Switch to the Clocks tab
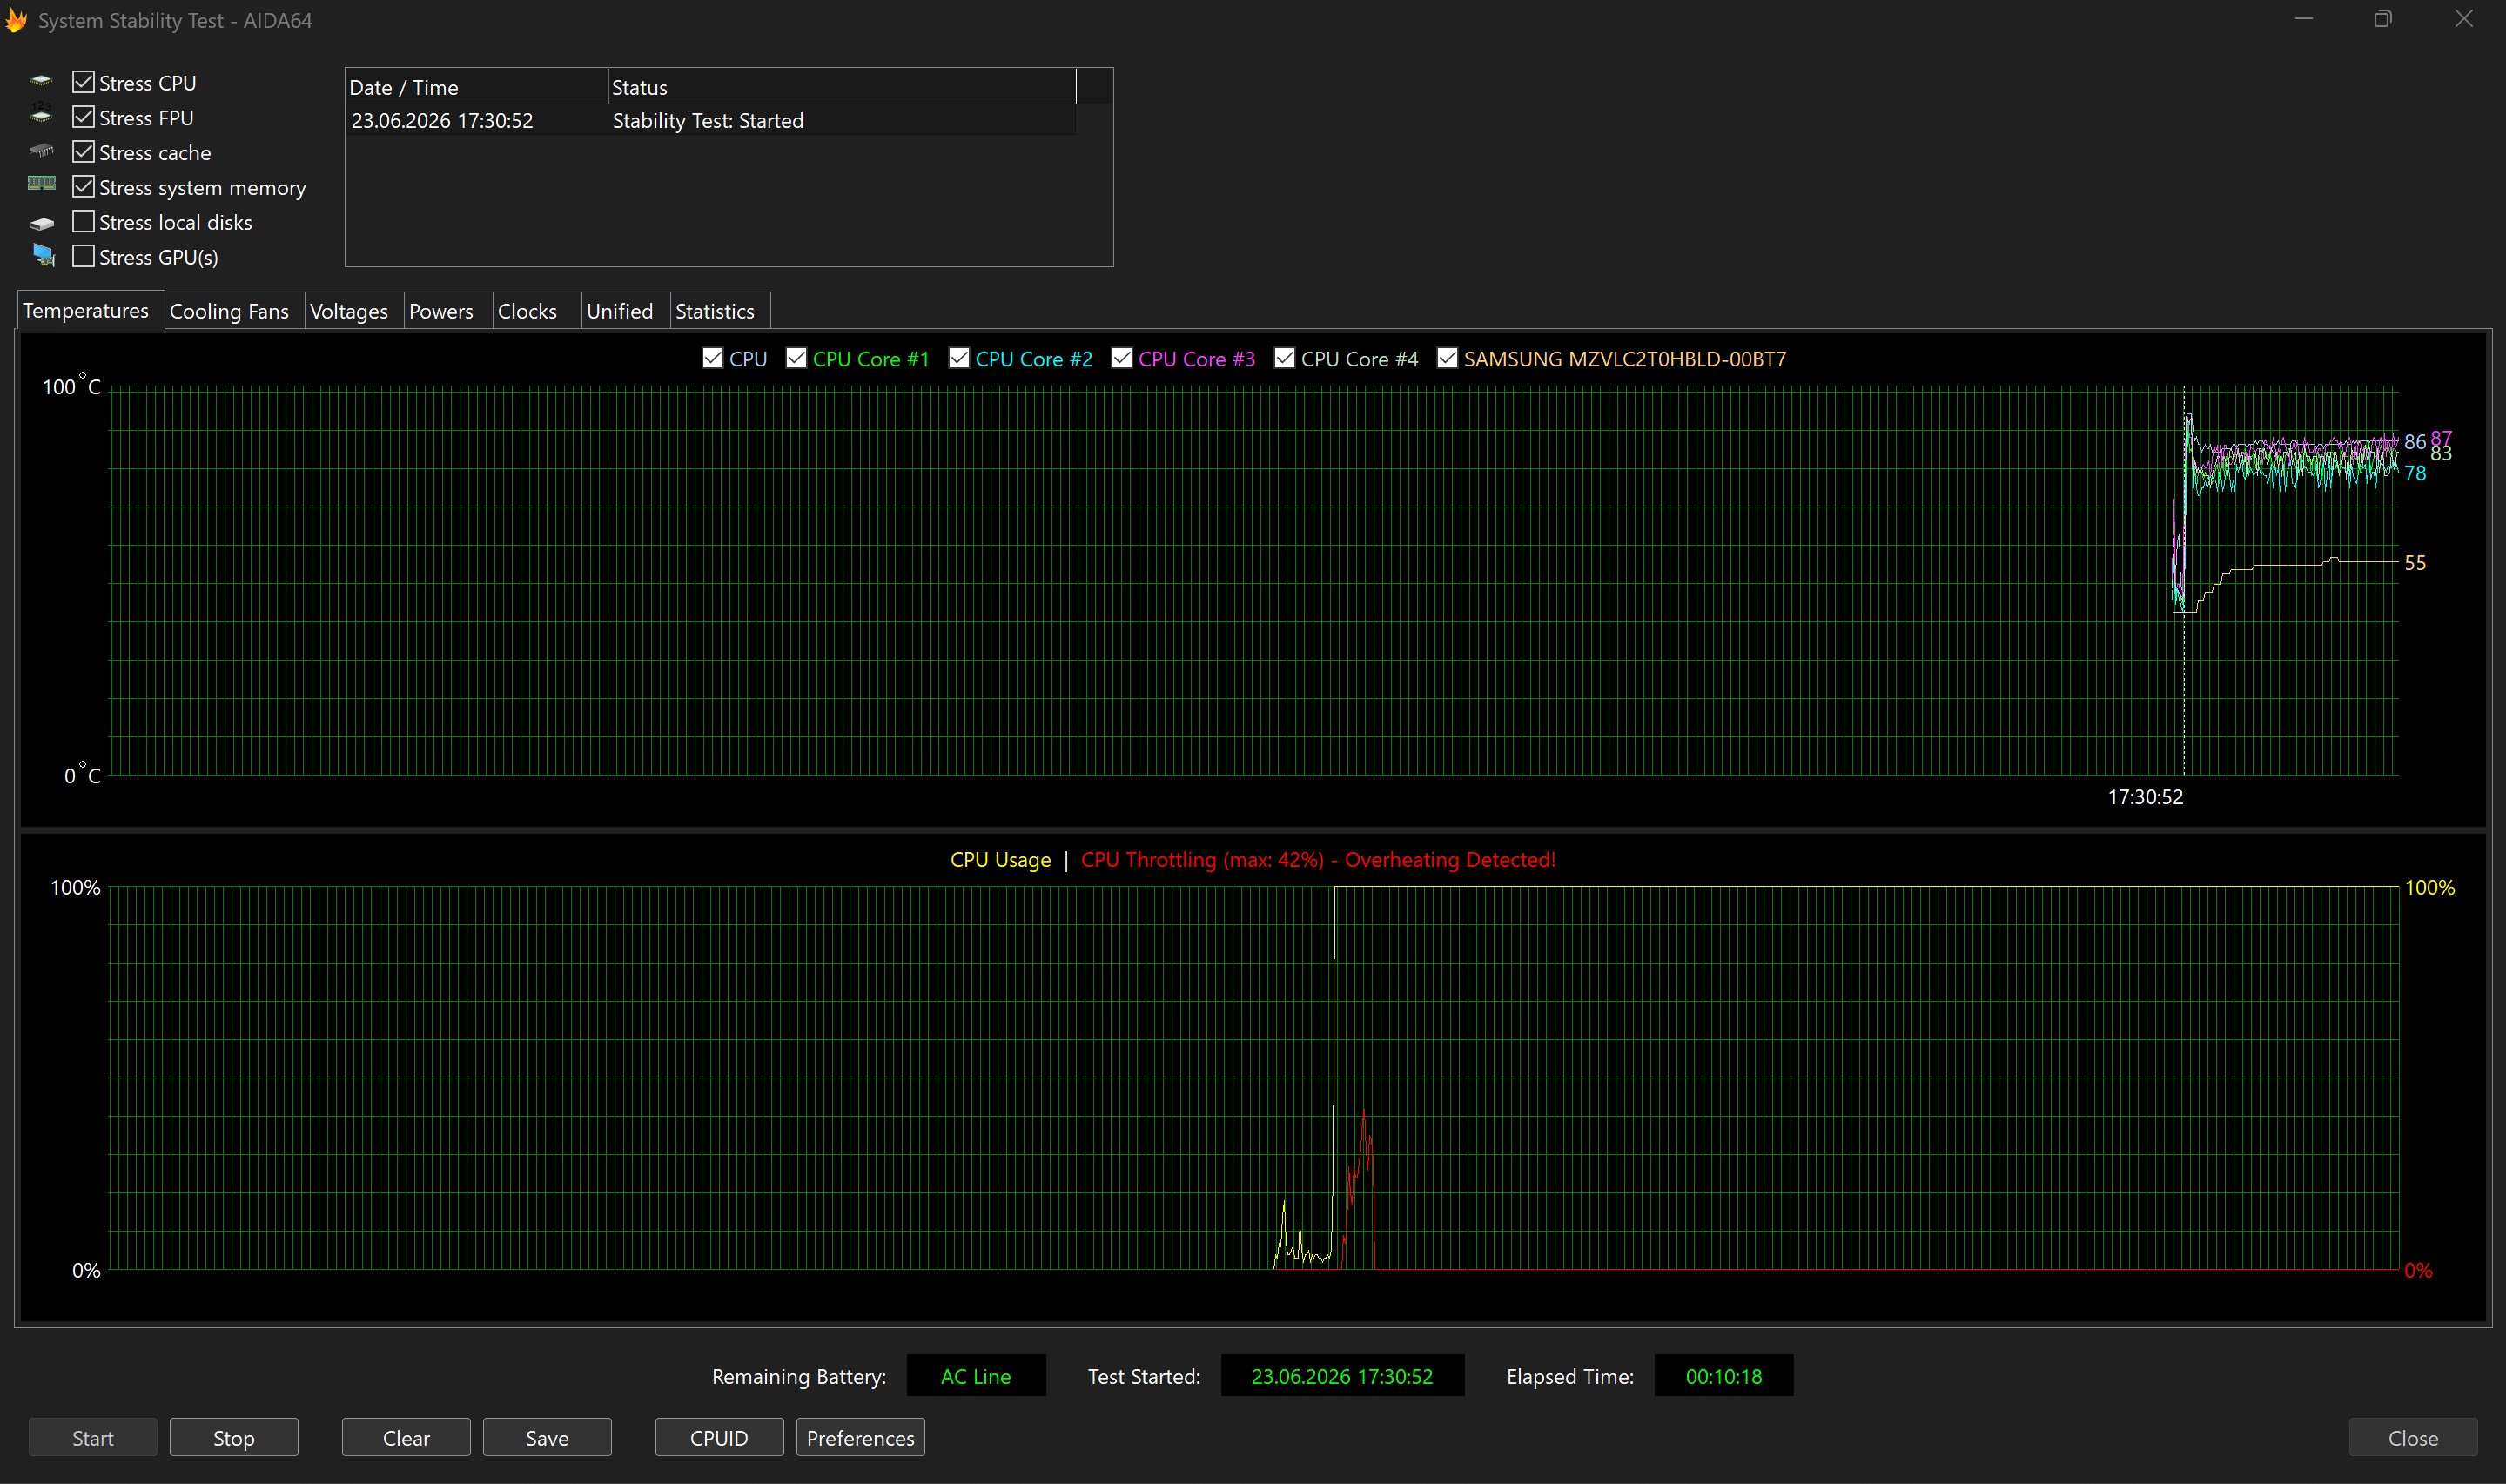Viewport: 2506px width, 1484px height. pyautogui.click(x=527, y=311)
